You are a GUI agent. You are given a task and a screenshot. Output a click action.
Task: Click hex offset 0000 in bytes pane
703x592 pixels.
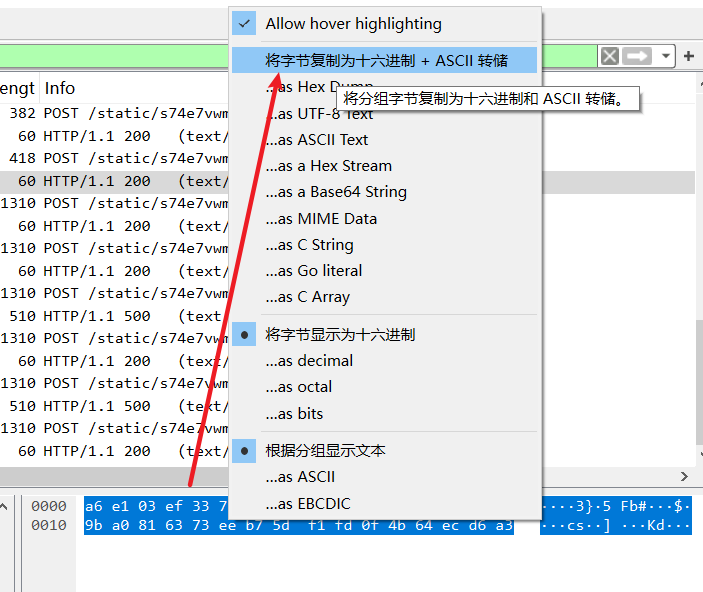tap(49, 506)
